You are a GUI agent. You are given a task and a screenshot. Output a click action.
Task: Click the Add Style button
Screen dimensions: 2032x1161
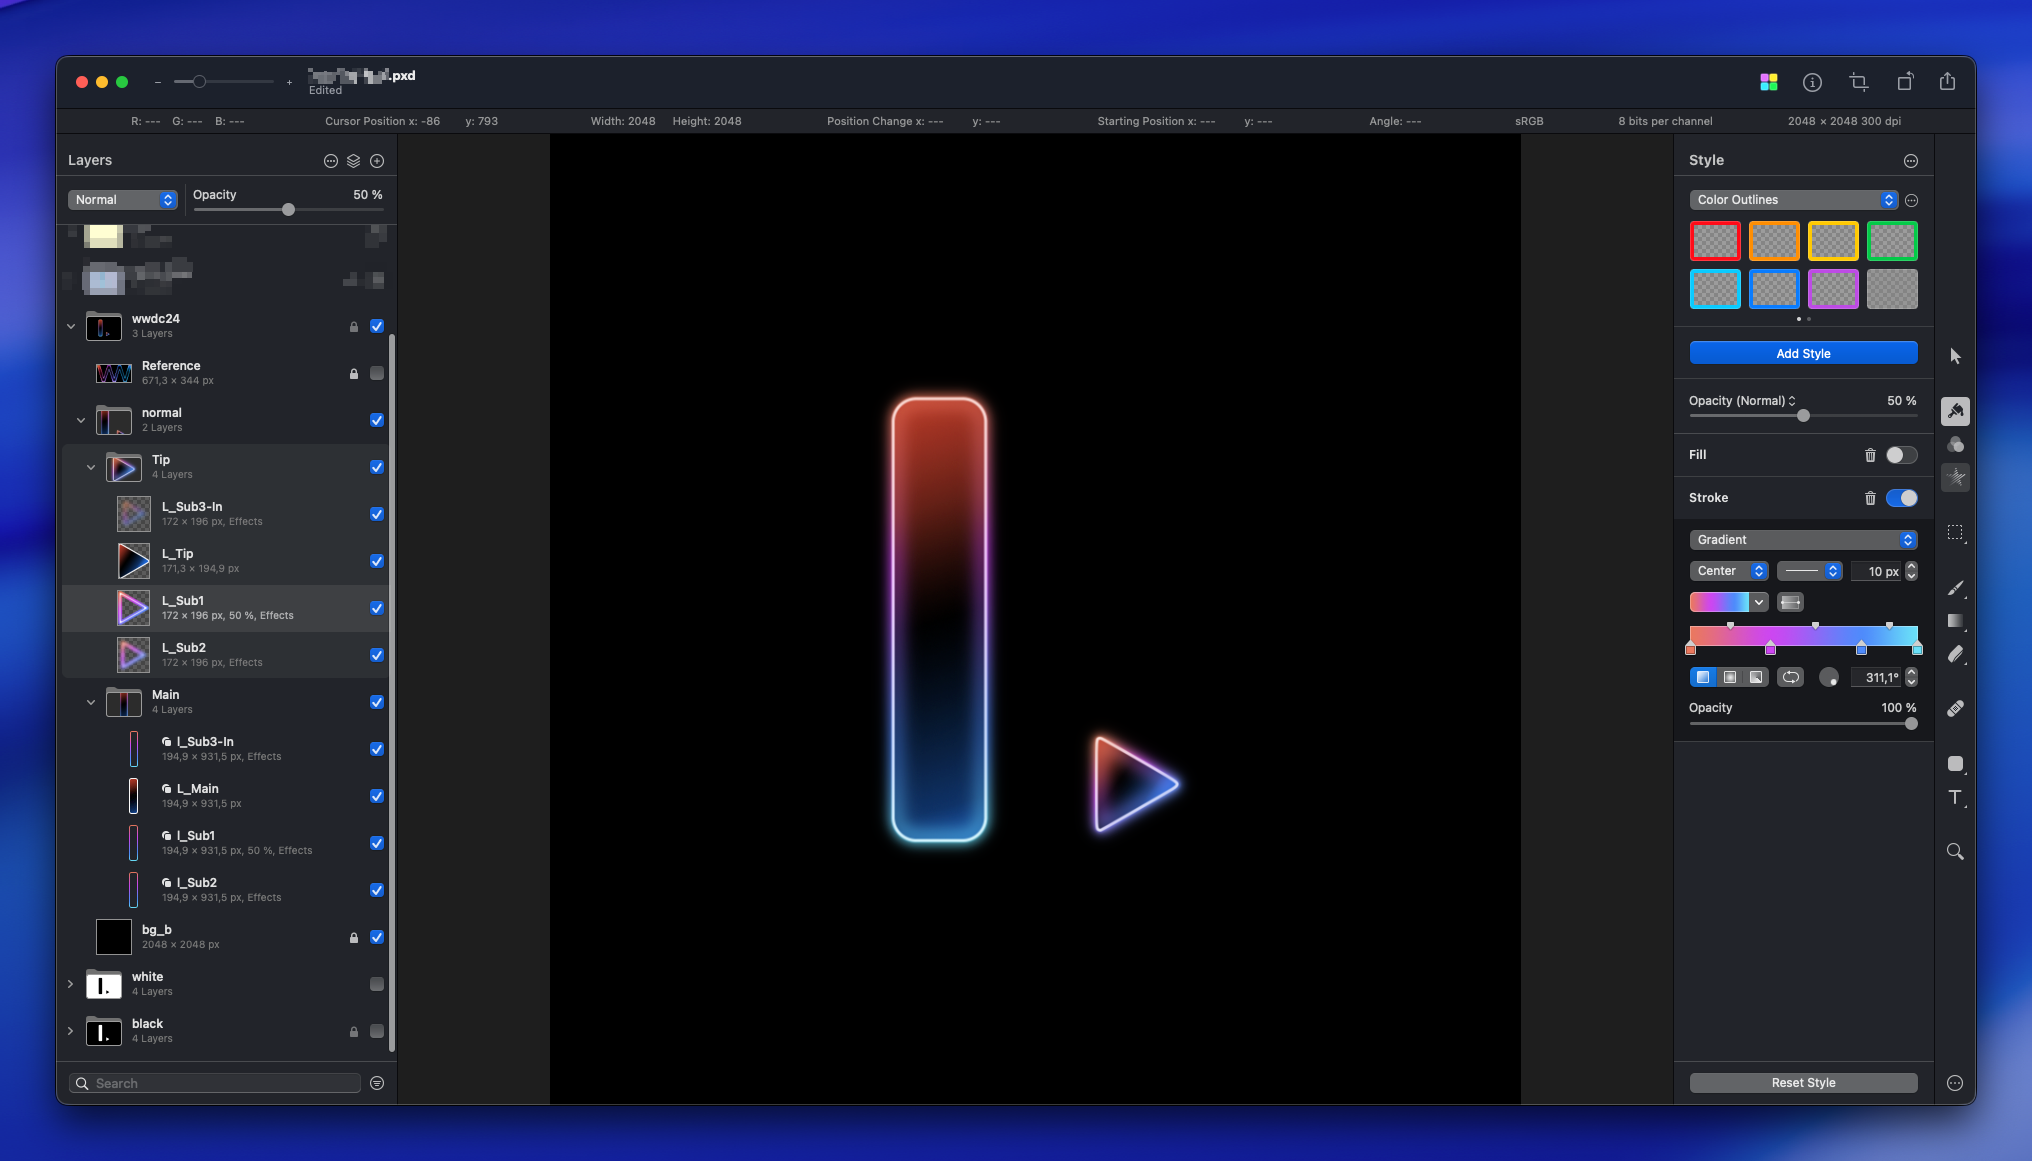[1802, 354]
